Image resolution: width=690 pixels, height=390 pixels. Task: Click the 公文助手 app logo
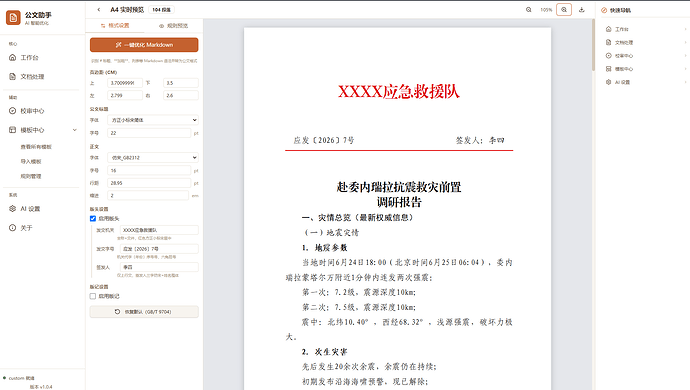pyautogui.click(x=13, y=18)
